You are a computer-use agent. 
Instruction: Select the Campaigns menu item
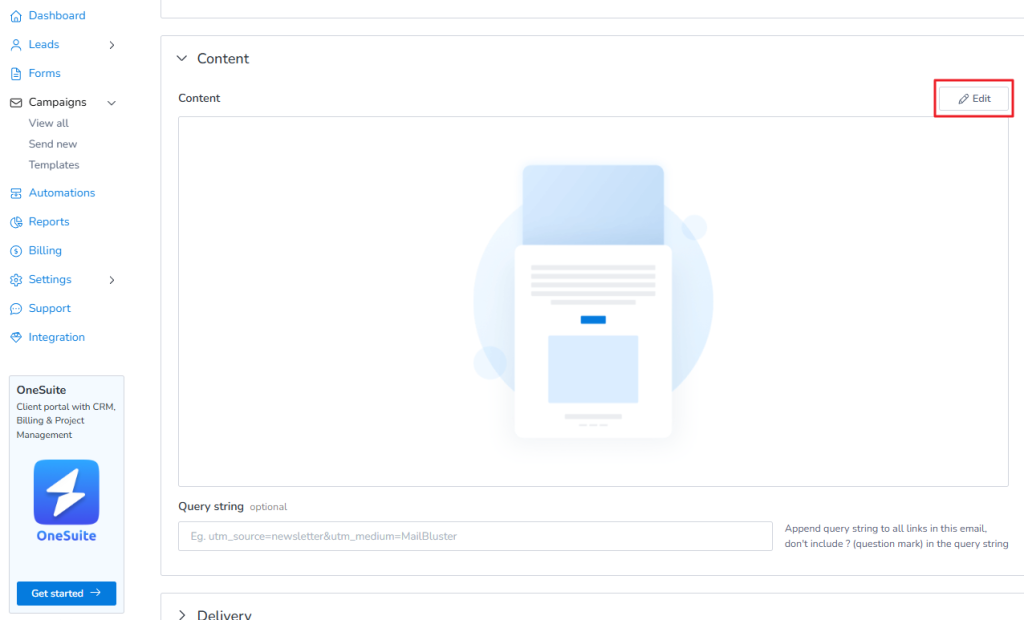(x=57, y=102)
